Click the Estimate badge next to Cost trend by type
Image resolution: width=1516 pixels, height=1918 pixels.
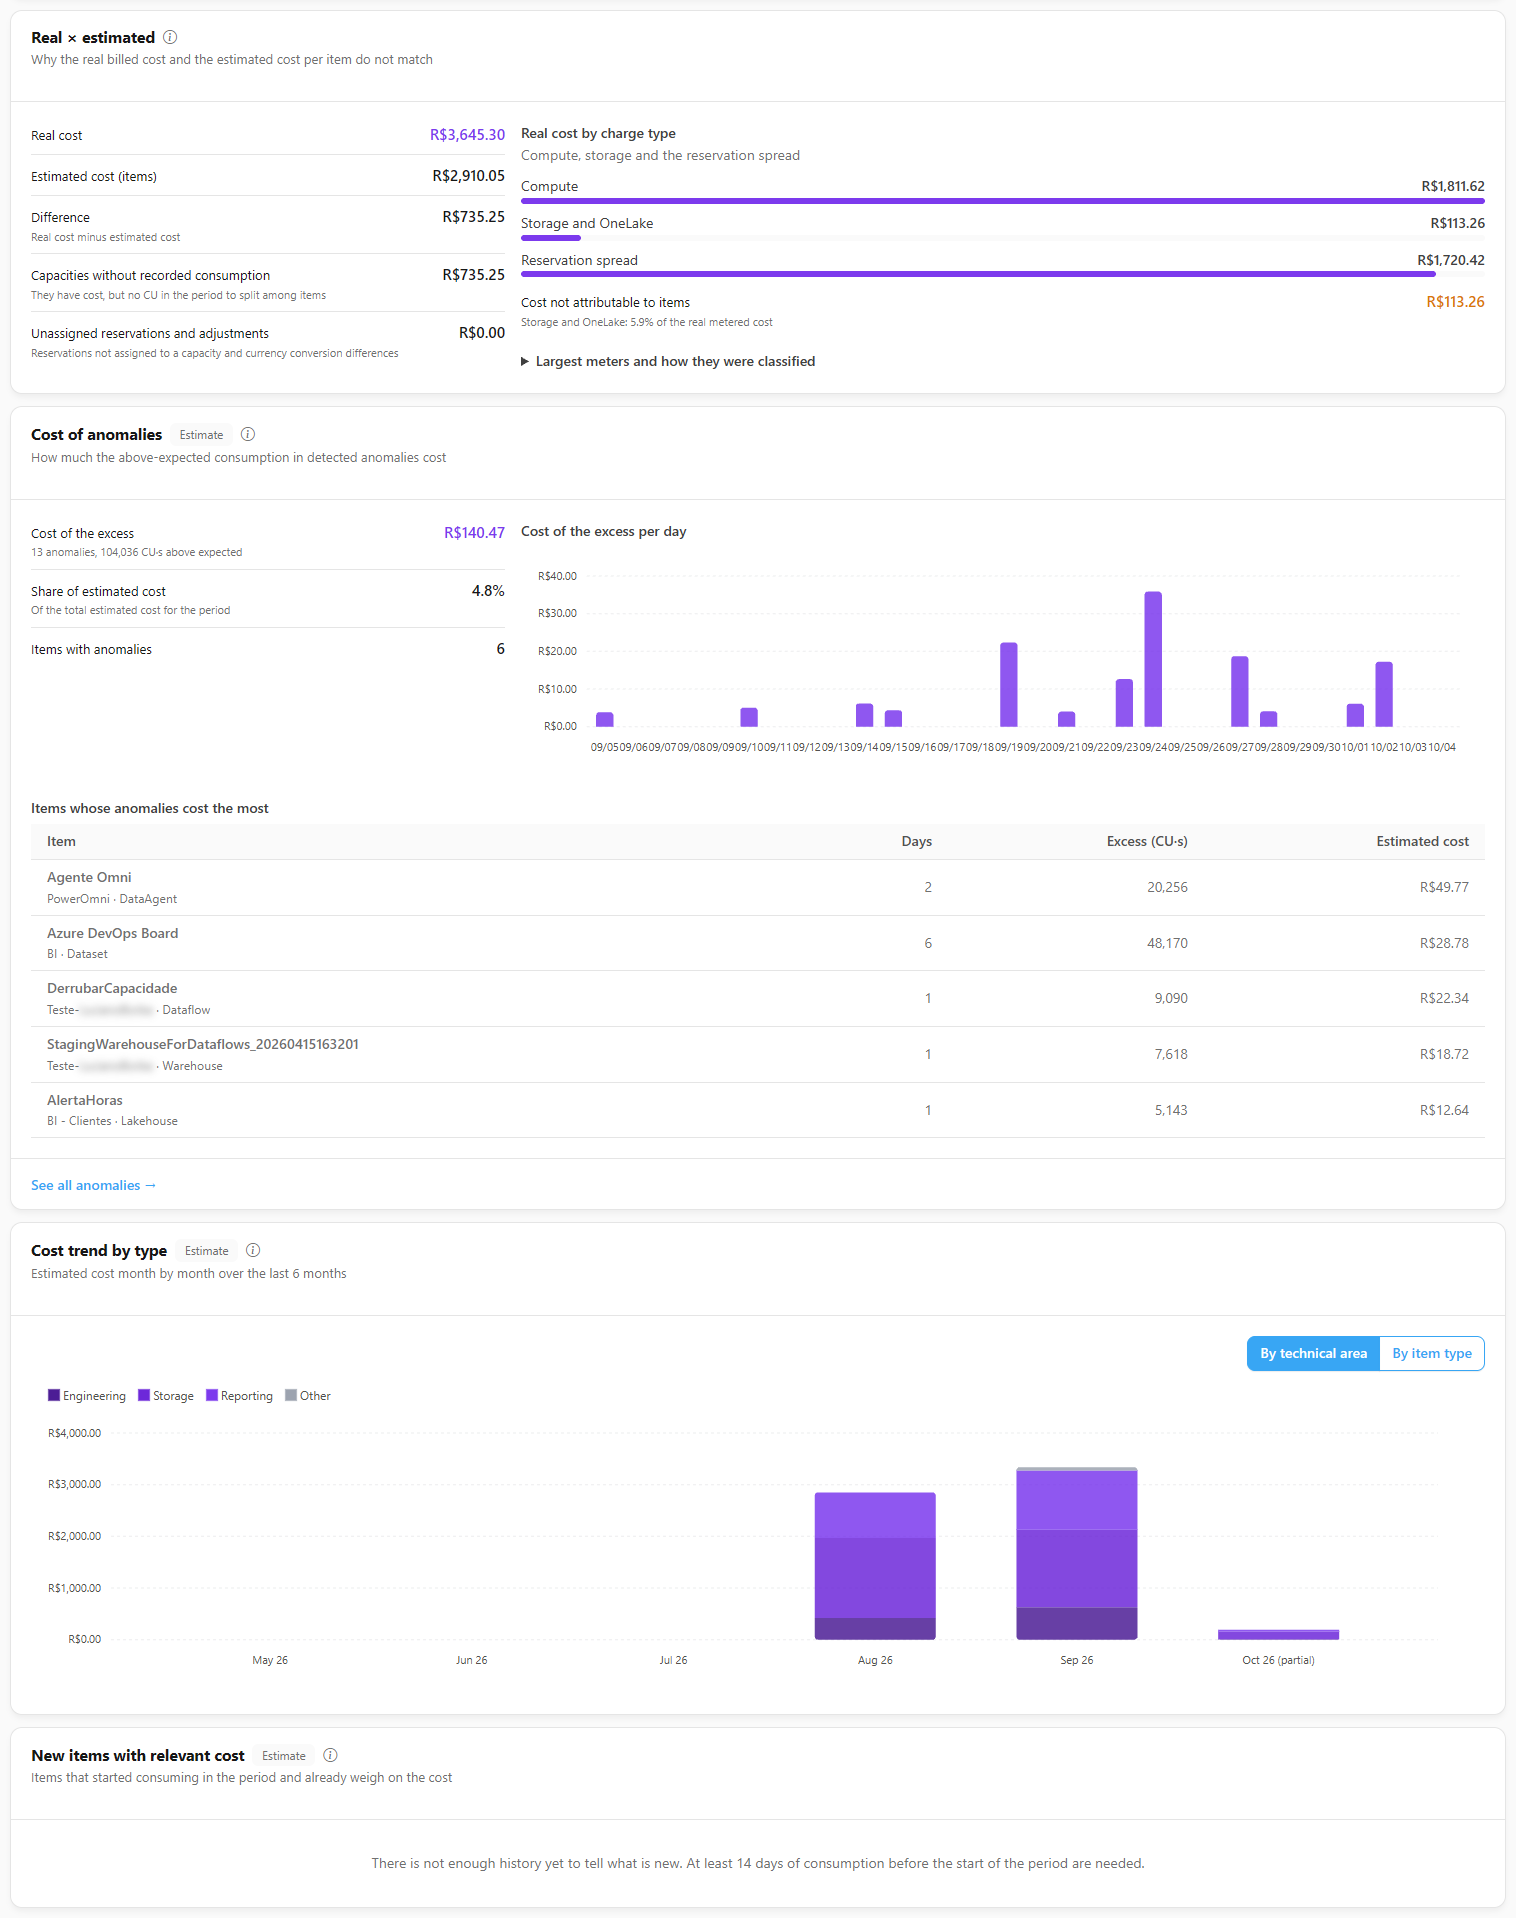pyautogui.click(x=207, y=1251)
